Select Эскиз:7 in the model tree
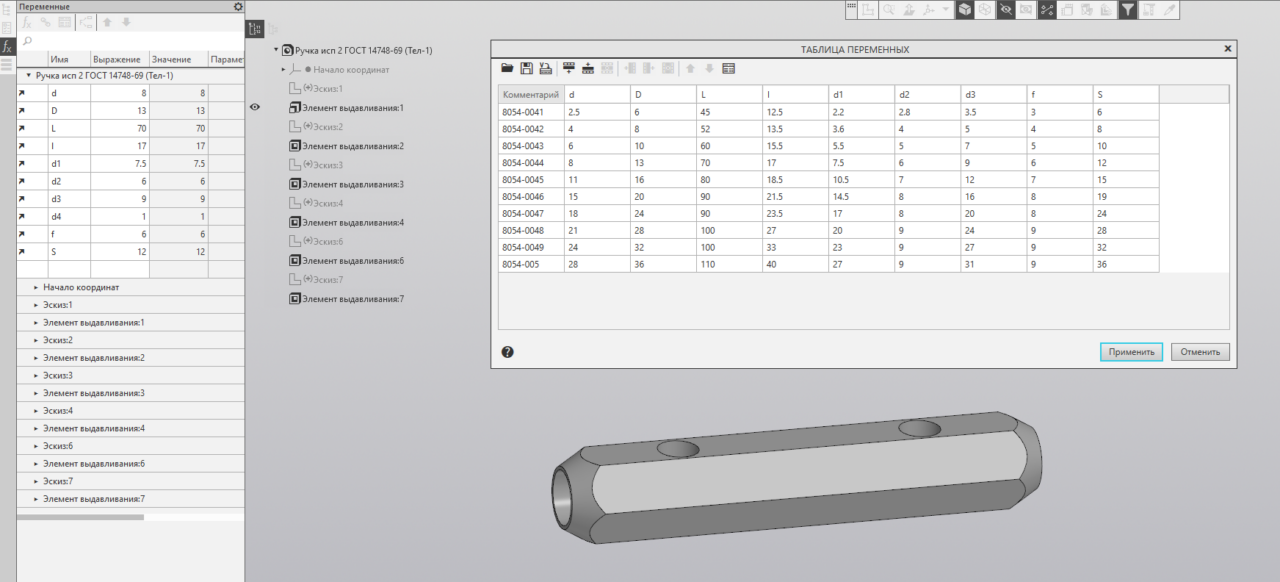 coord(328,280)
